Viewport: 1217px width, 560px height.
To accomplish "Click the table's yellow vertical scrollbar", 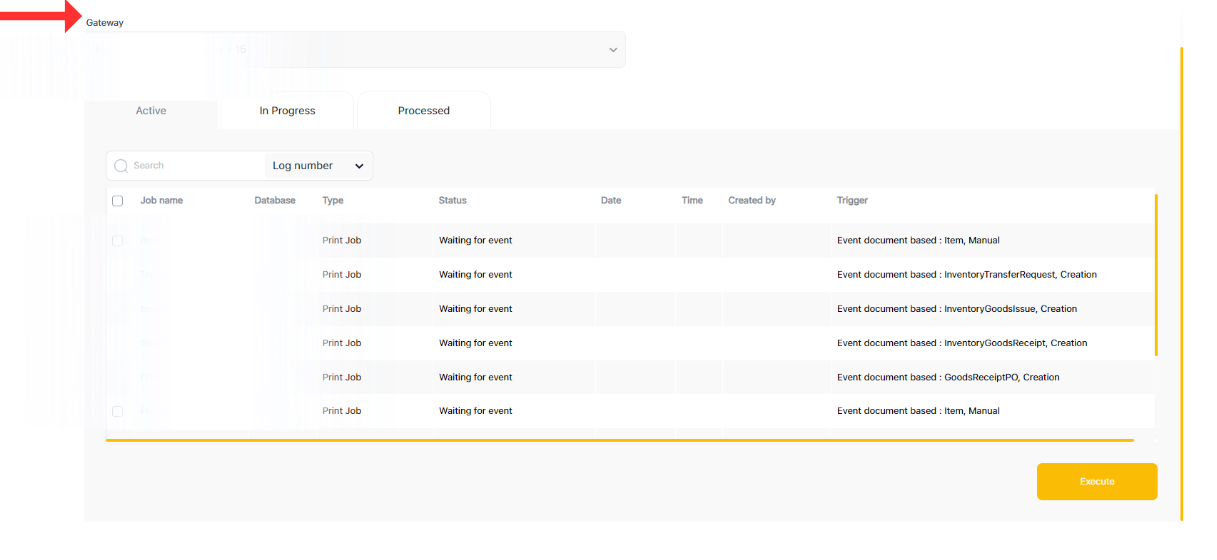I will [x=1156, y=275].
